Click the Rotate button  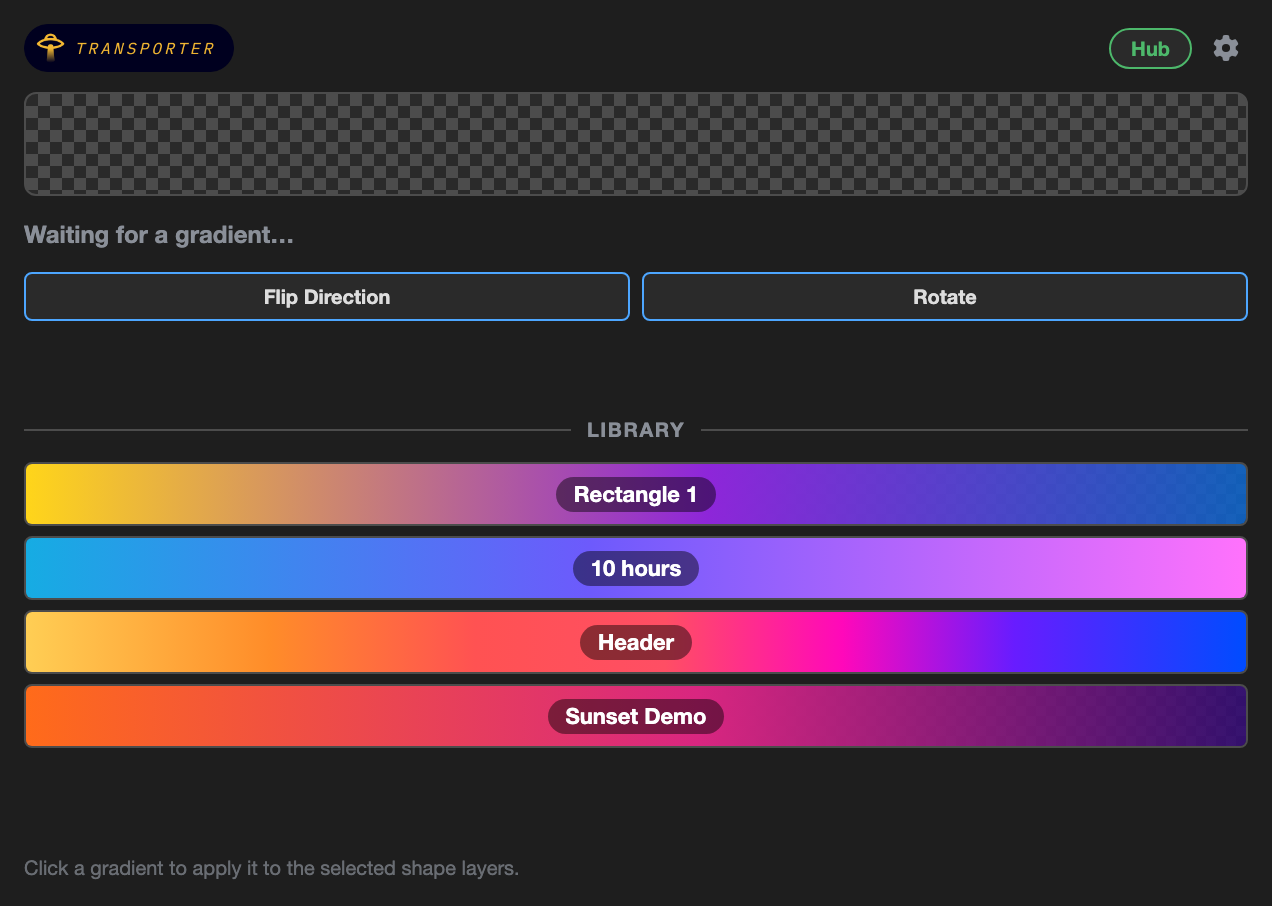coord(945,297)
